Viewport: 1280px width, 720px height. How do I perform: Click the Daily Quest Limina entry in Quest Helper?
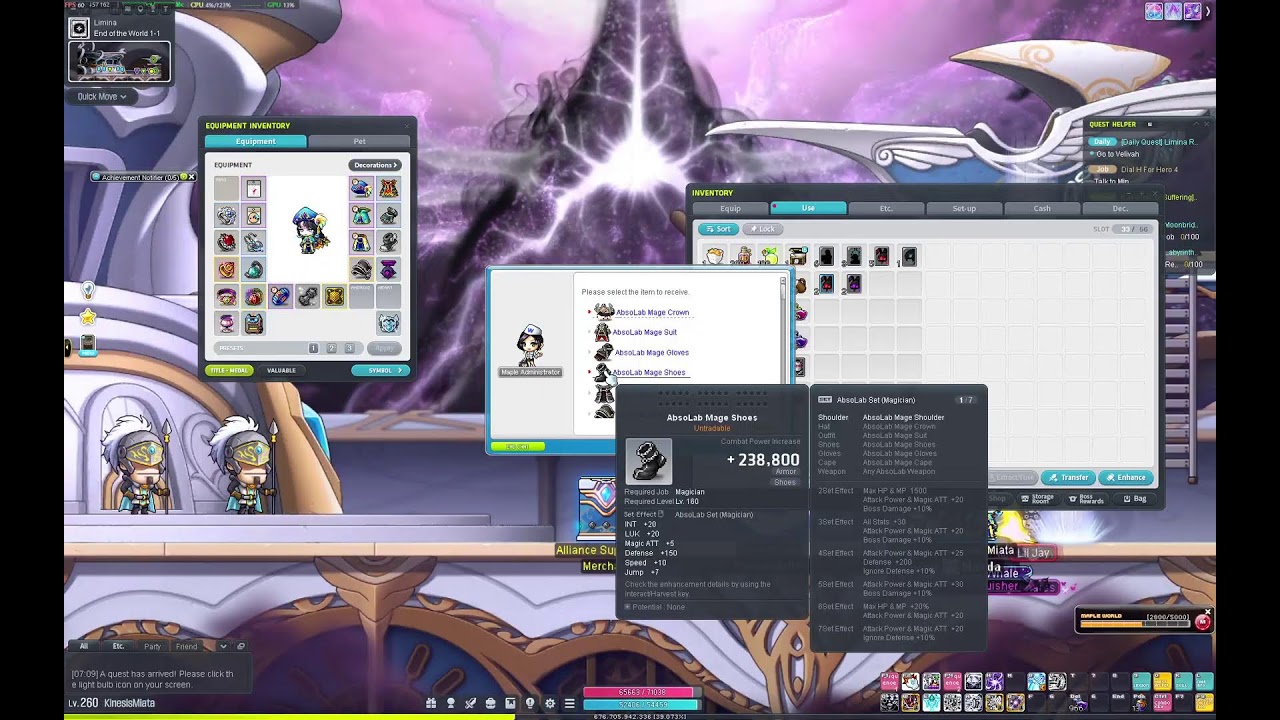point(1145,142)
